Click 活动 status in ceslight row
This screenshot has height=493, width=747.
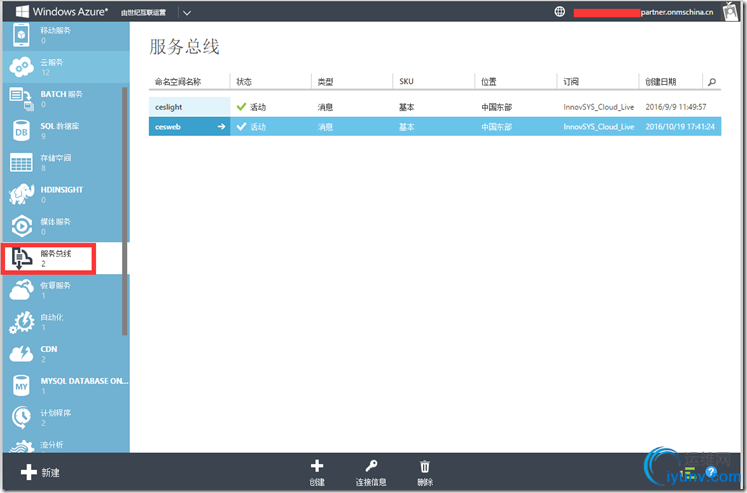point(258,107)
